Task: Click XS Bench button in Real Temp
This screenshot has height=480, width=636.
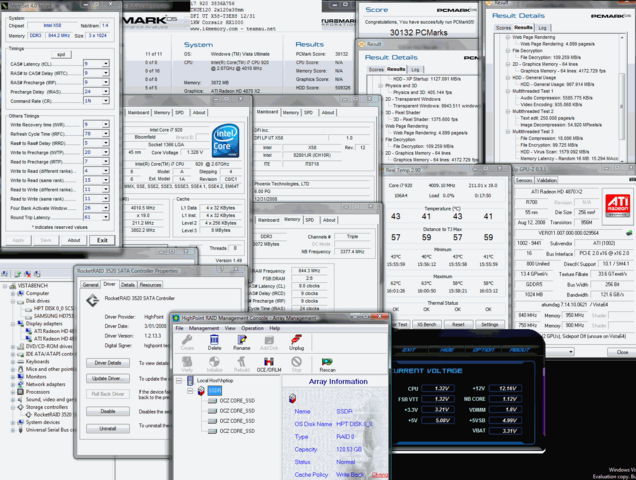Action: tap(426, 325)
